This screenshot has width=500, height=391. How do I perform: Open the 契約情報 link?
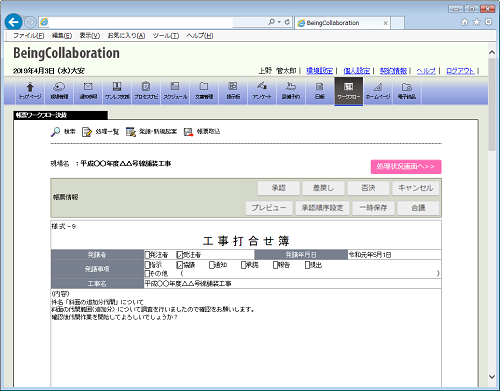point(393,71)
